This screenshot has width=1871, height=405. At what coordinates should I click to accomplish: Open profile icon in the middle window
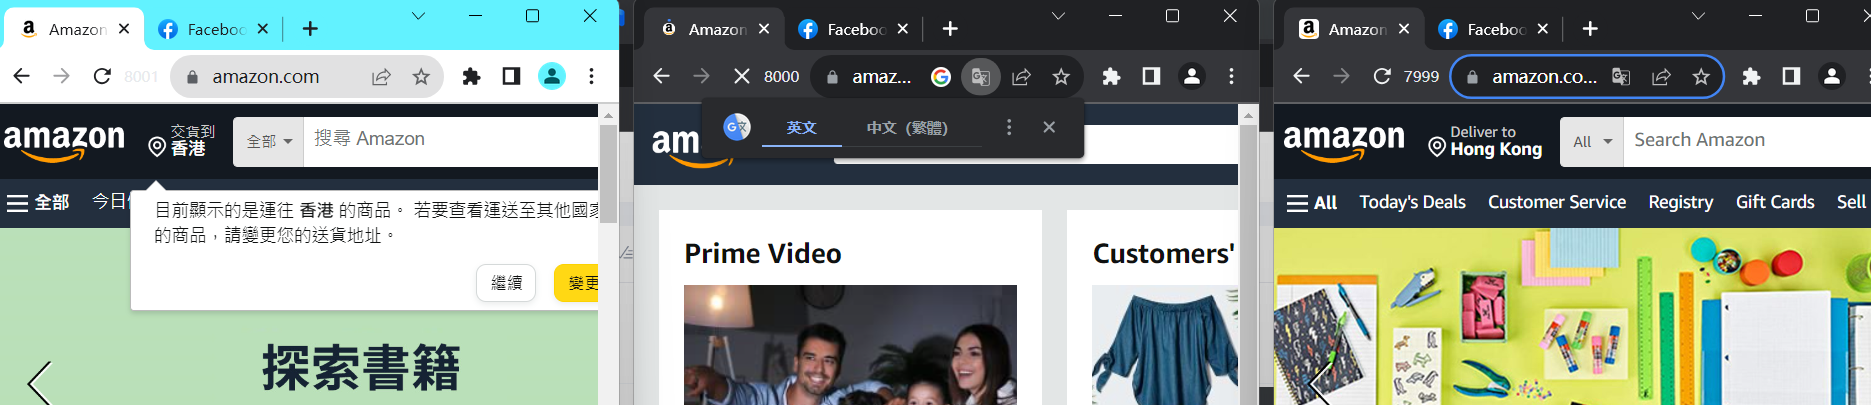[x=1192, y=76]
